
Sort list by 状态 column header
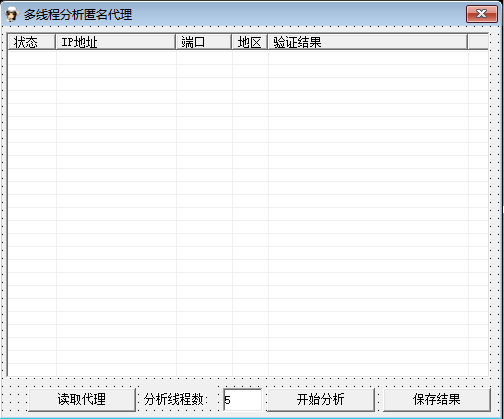(31, 42)
